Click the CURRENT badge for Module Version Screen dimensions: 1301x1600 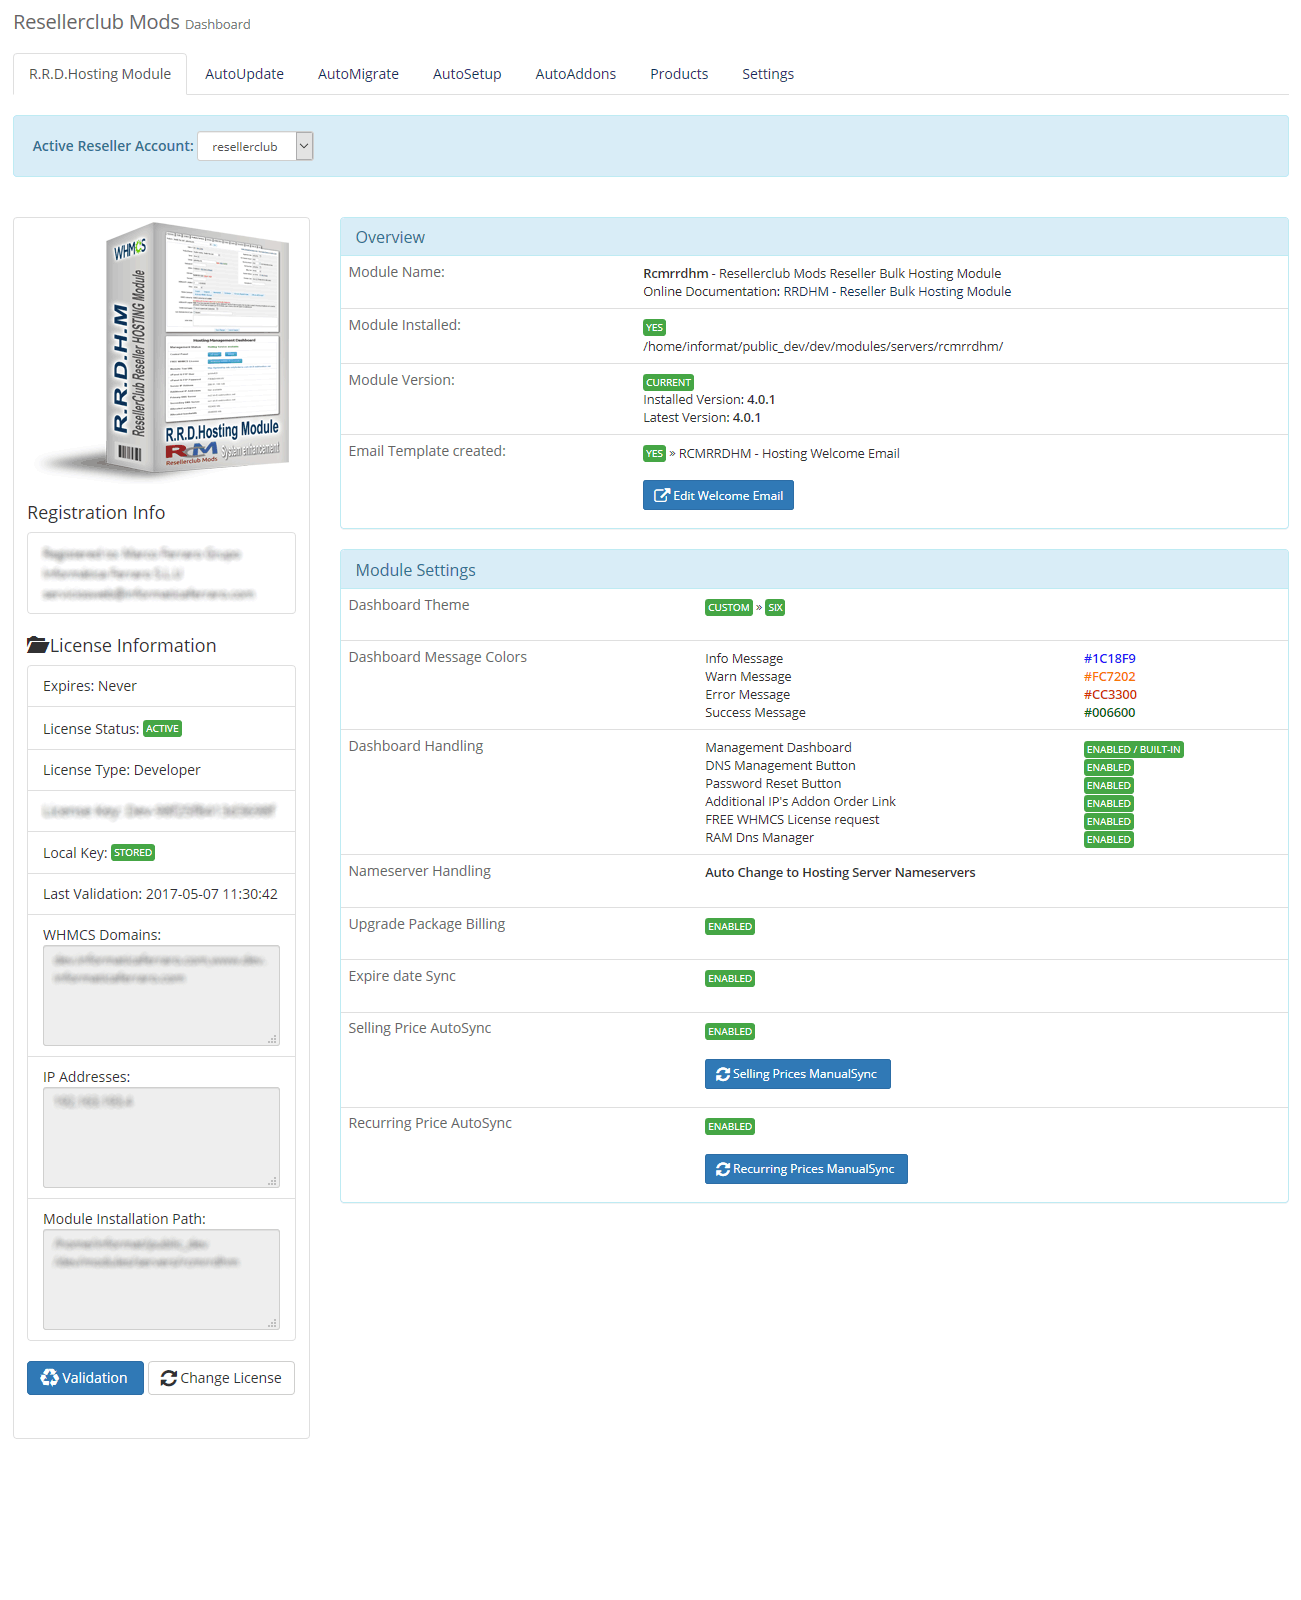point(668,383)
